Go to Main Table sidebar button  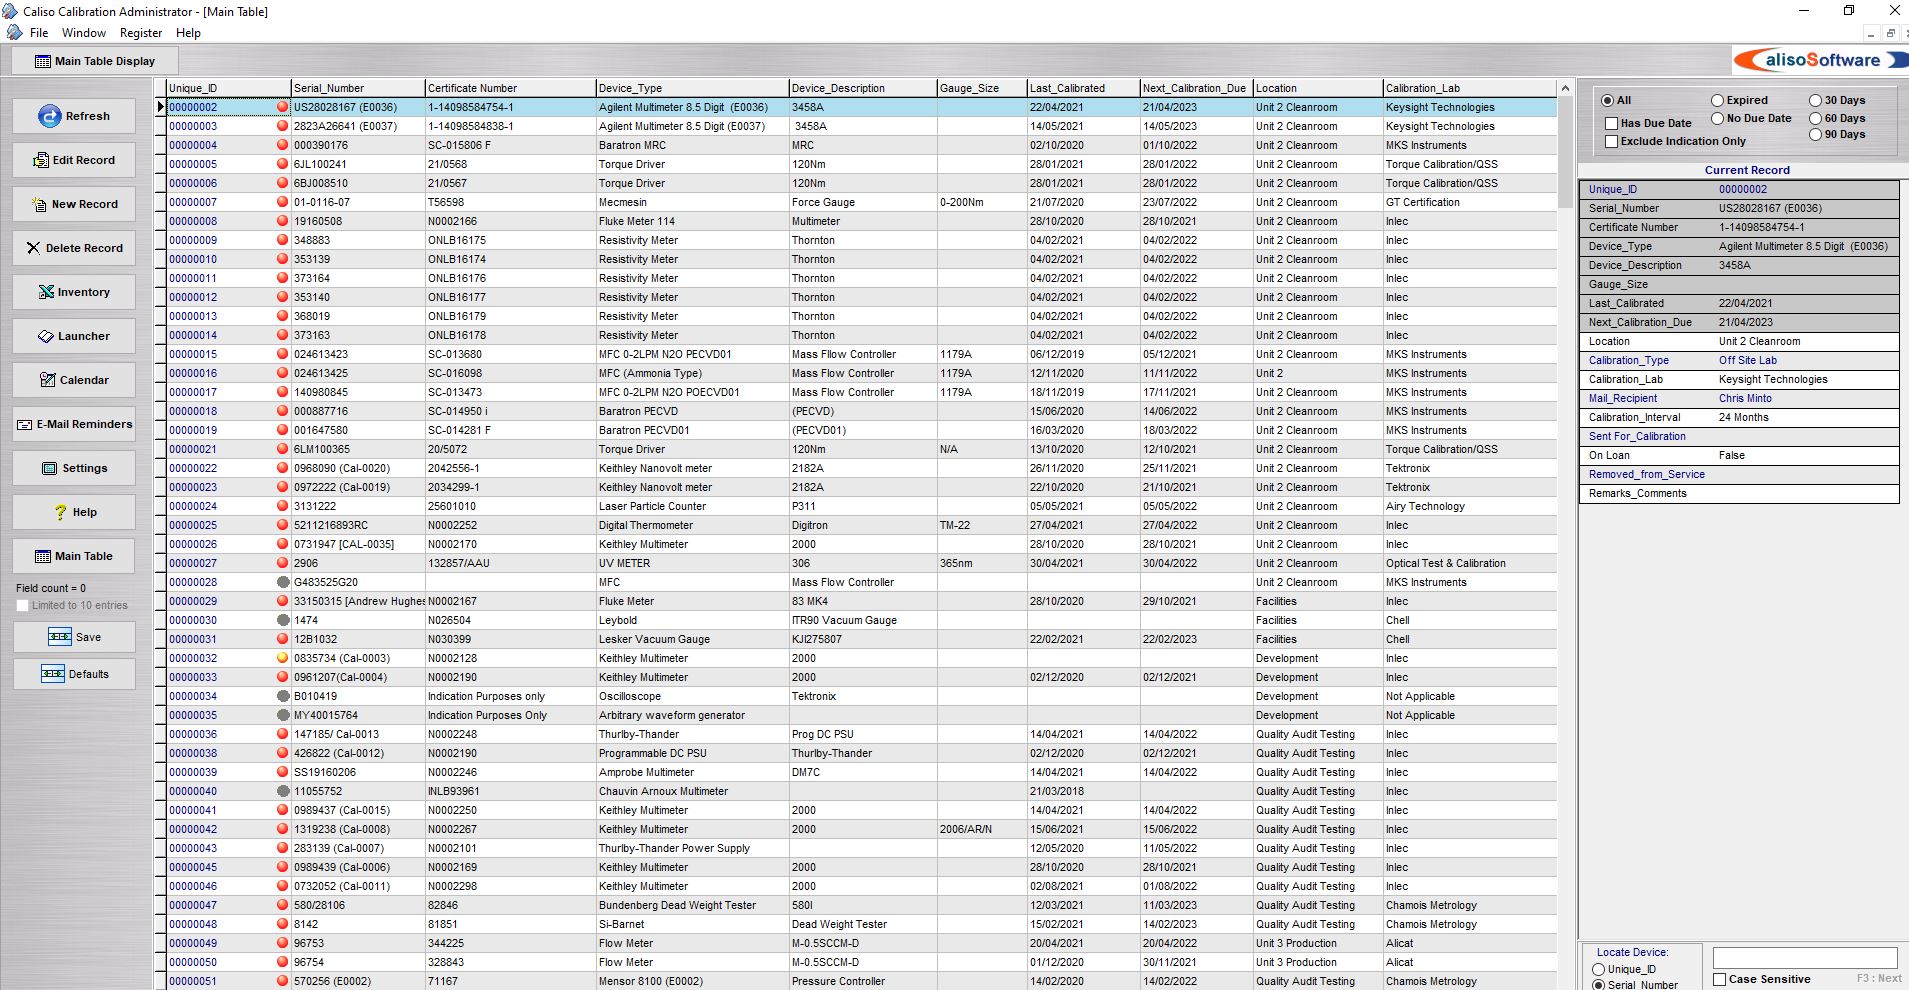[74, 556]
